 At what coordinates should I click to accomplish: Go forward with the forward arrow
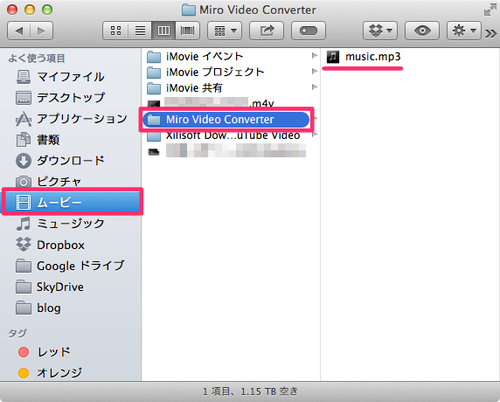tap(42, 31)
